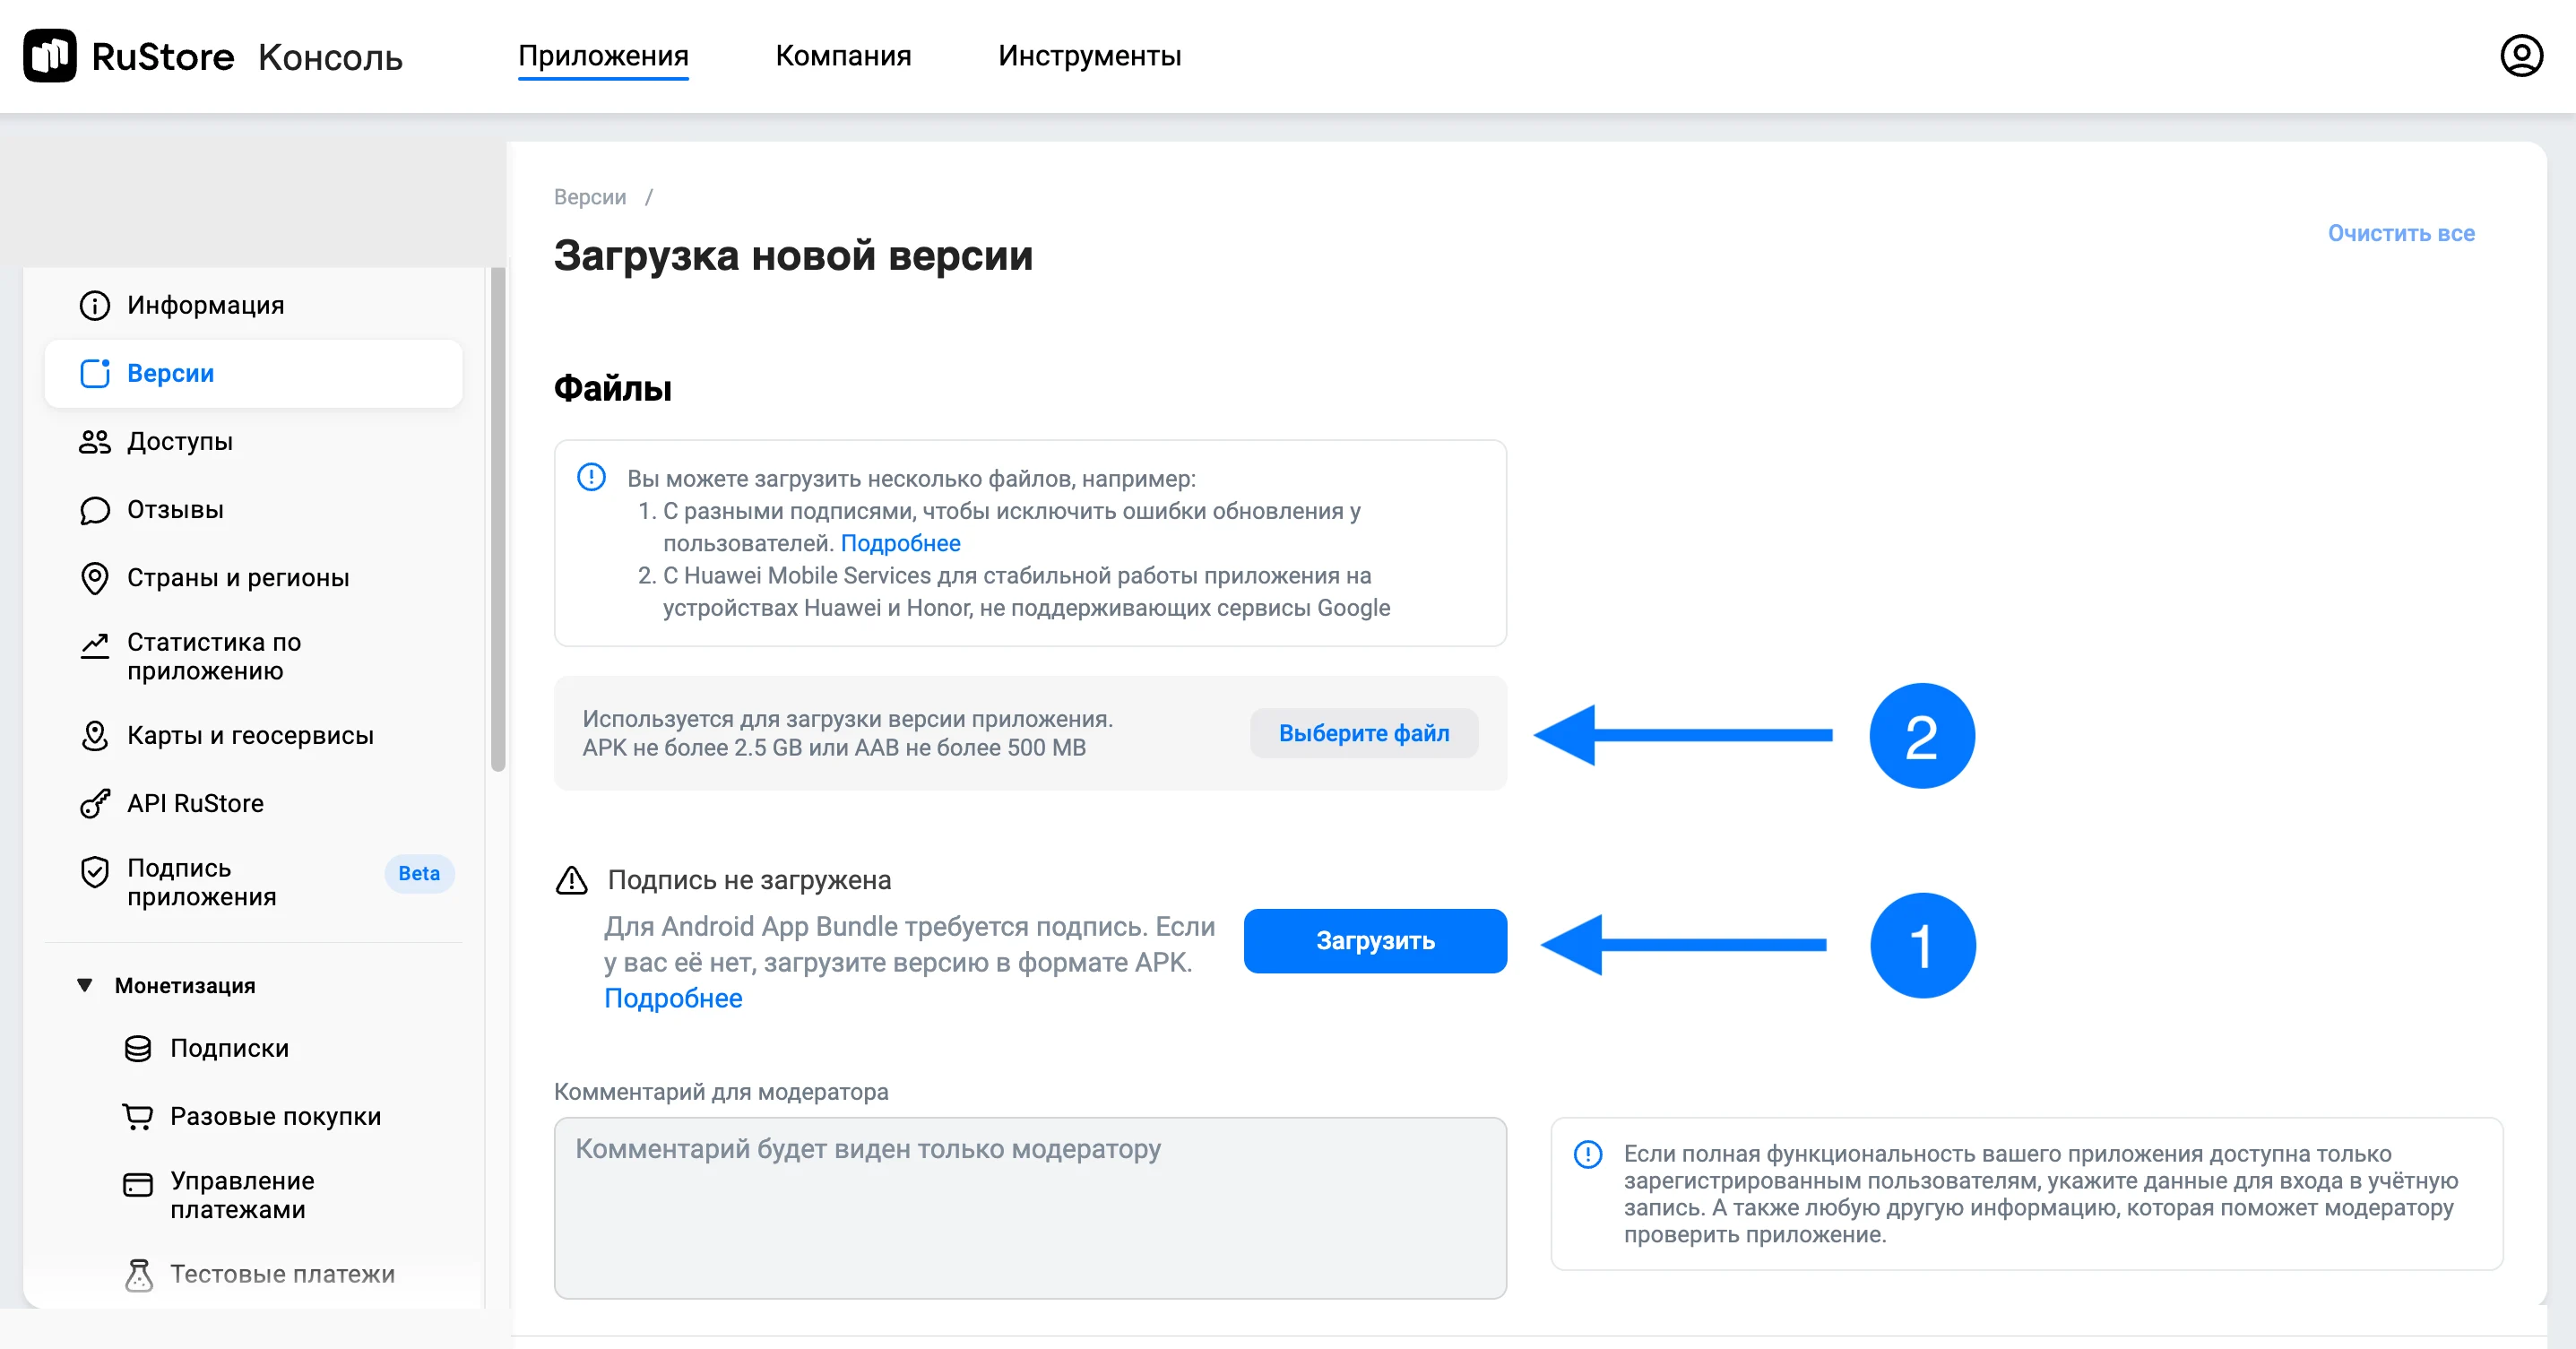Click the RuStore logo icon
2576x1349 pixels.
click(50, 56)
